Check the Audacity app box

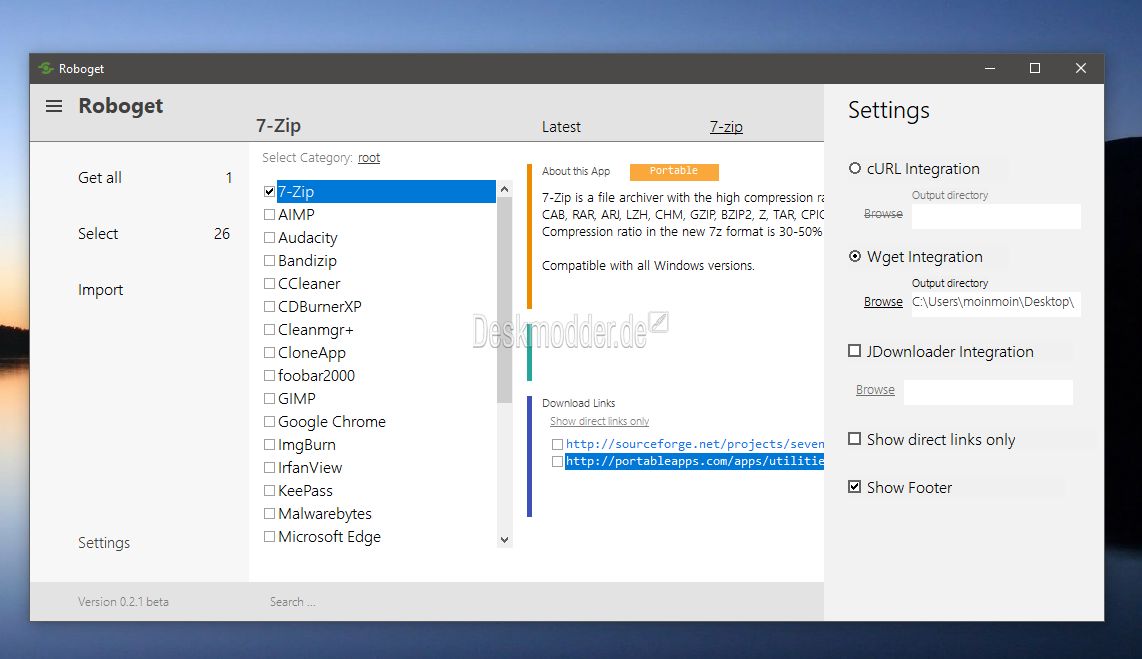pos(269,237)
